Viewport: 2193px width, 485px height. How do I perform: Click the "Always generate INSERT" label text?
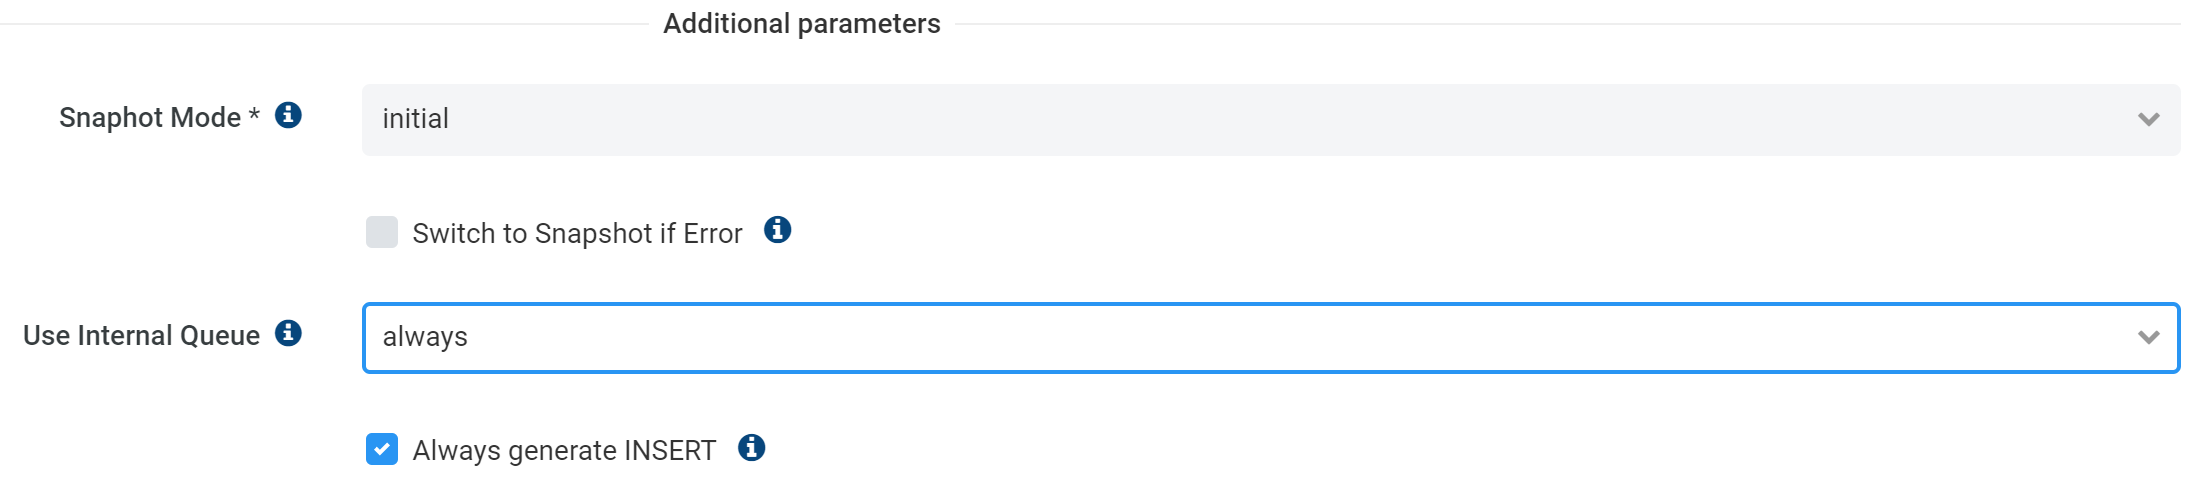coord(564,451)
